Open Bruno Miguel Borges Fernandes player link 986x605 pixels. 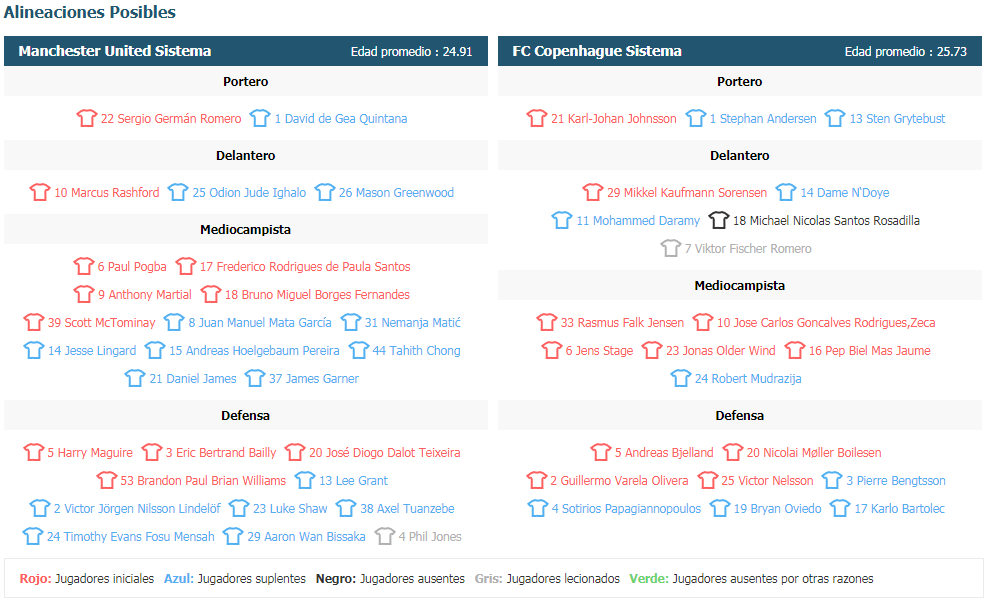coord(317,294)
